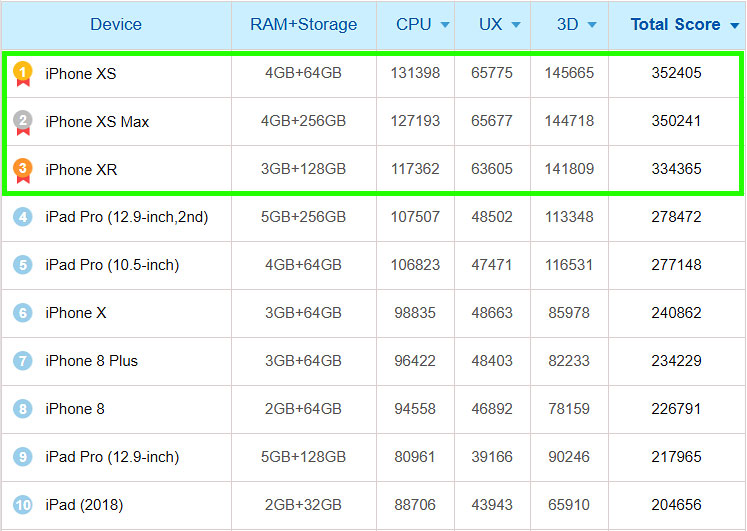Click the rank 9 badge icon

pos(22,457)
